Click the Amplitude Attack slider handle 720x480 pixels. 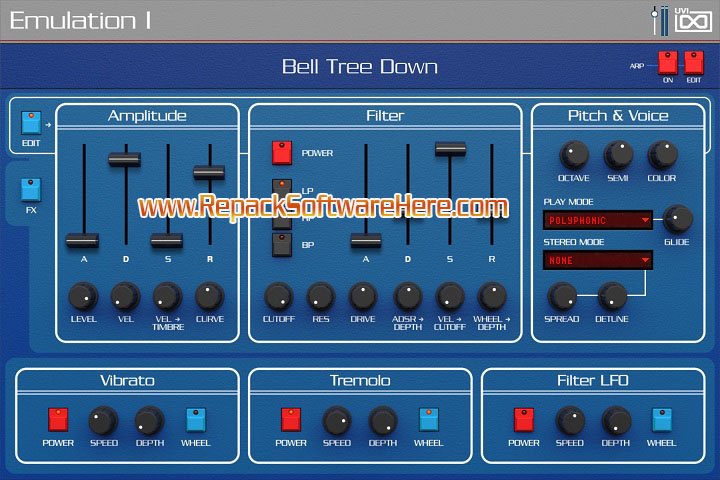pyautogui.click(x=83, y=240)
